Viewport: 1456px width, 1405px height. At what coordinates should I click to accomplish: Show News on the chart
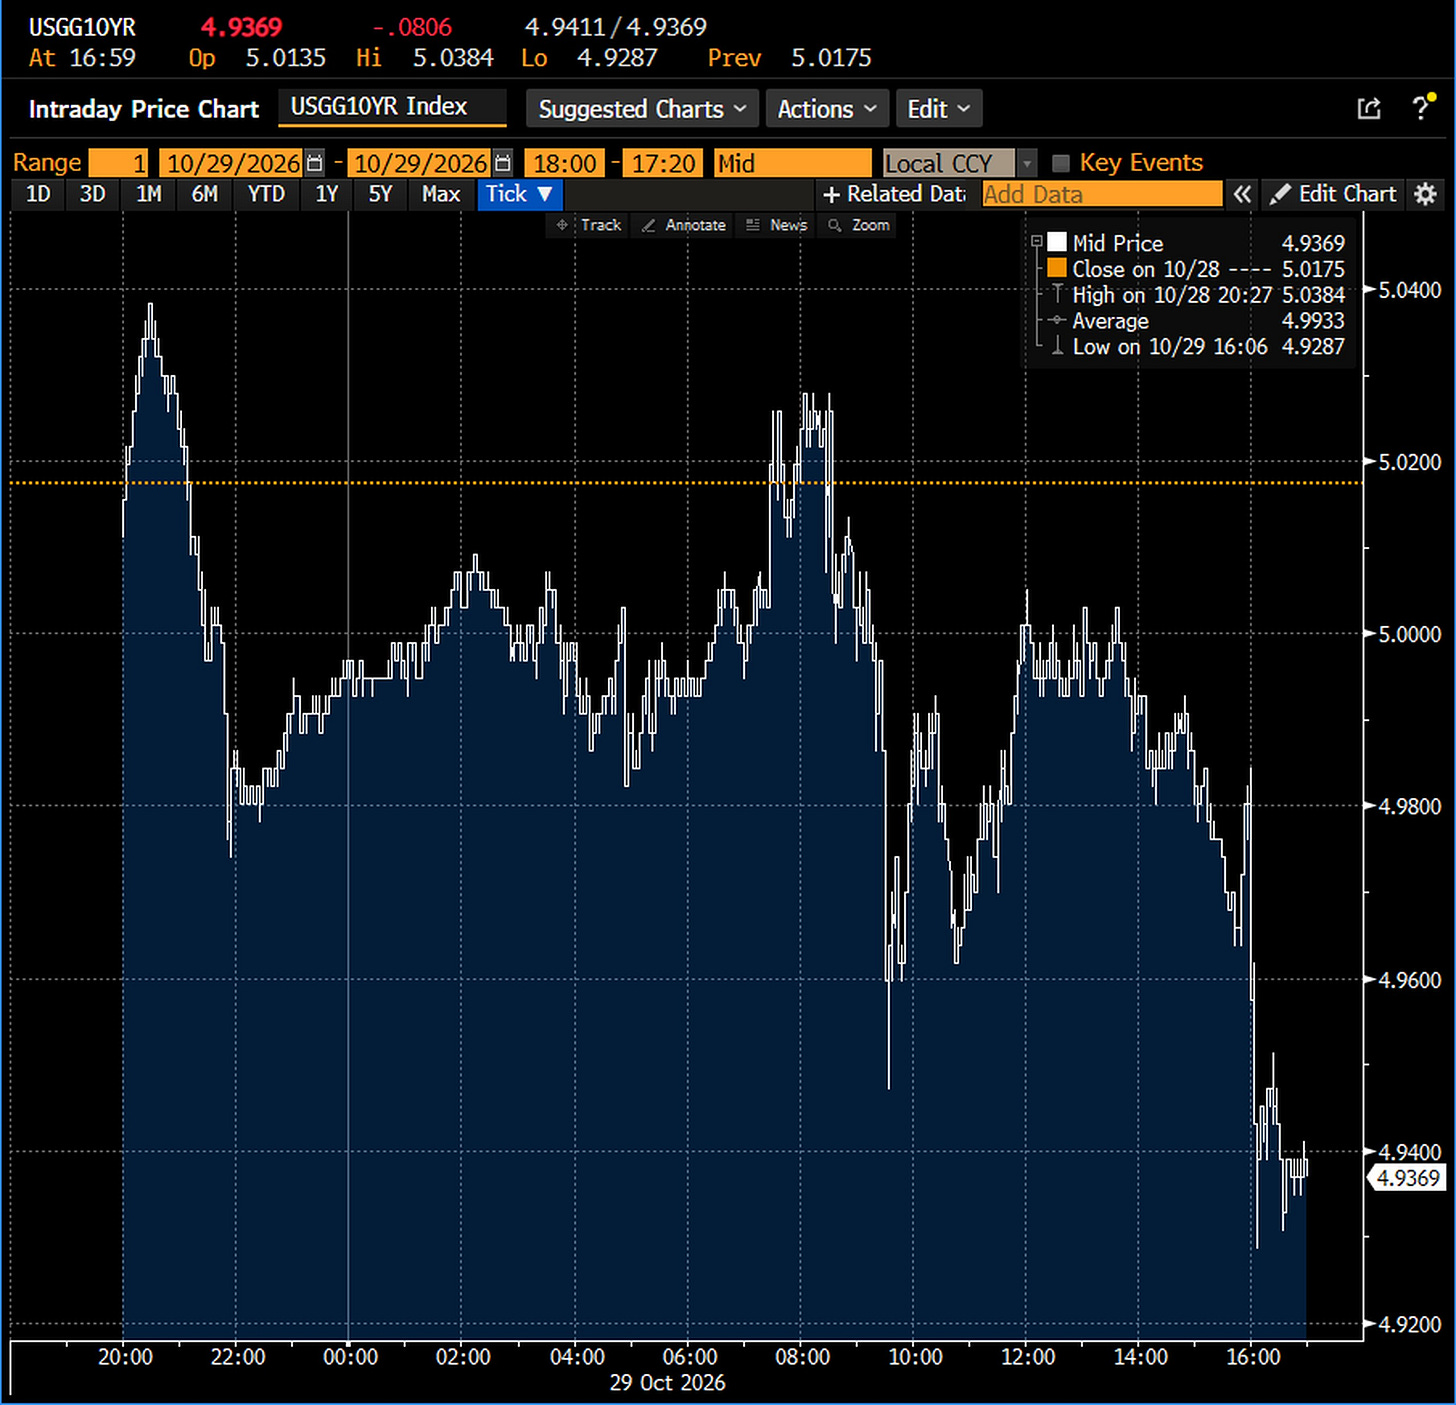coord(777,225)
